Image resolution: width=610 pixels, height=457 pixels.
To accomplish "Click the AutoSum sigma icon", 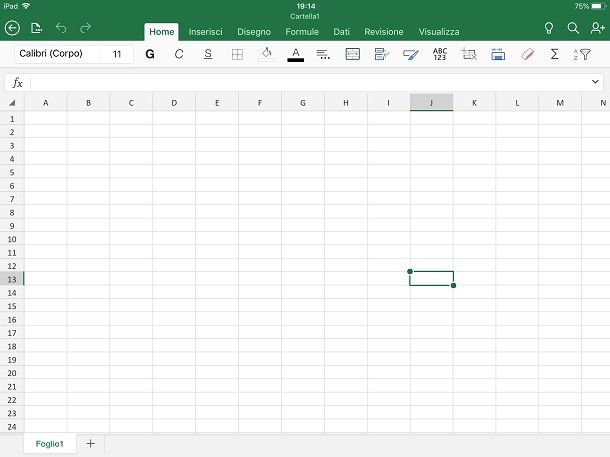I will coord(555,54).
